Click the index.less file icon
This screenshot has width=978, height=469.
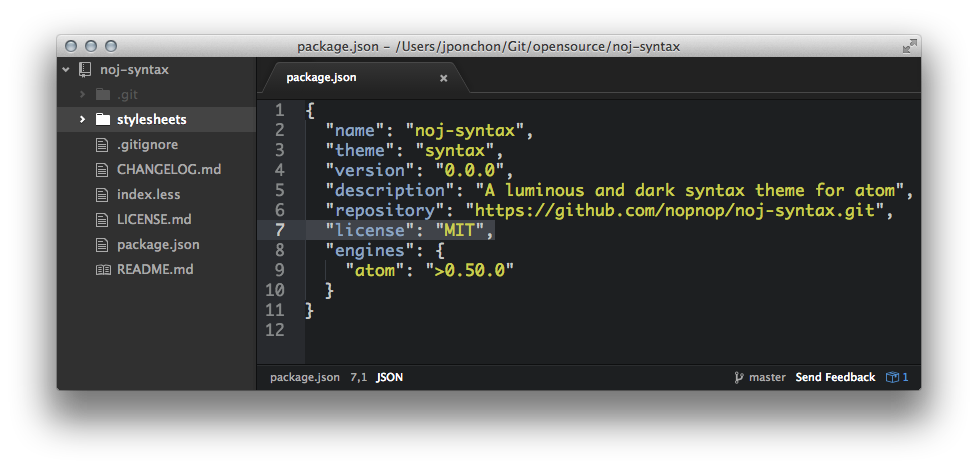102,195
